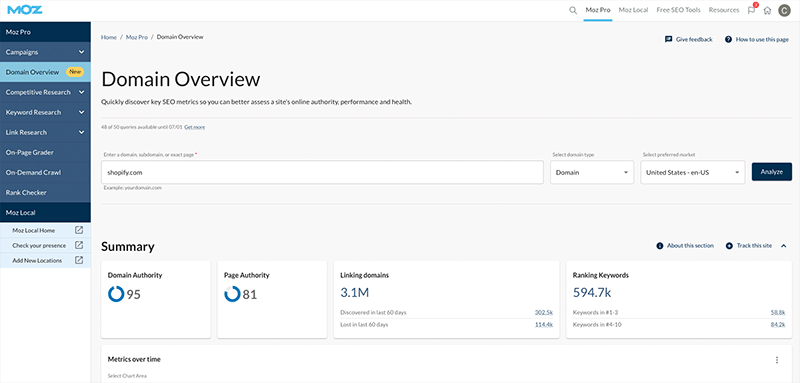Open On-Page Grader in sidebar
The height and width of the screenshot is (383, 800).
[x=45, y=152]
